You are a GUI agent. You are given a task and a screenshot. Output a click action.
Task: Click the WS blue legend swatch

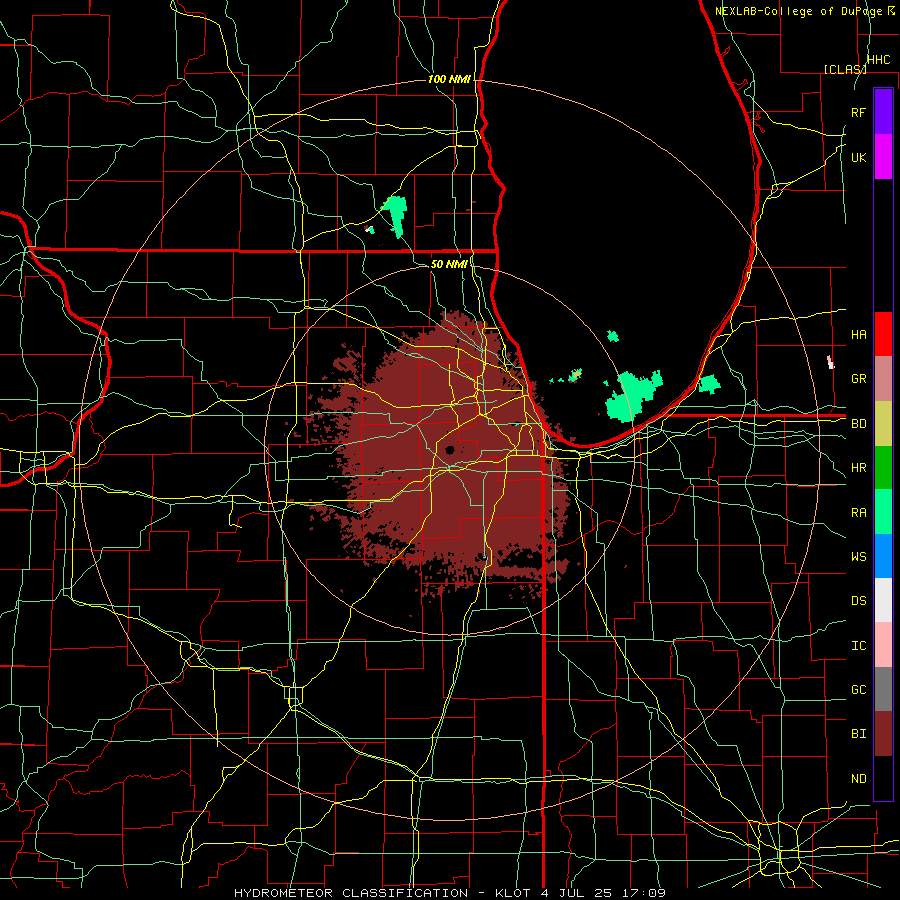(x=883, y=556)
